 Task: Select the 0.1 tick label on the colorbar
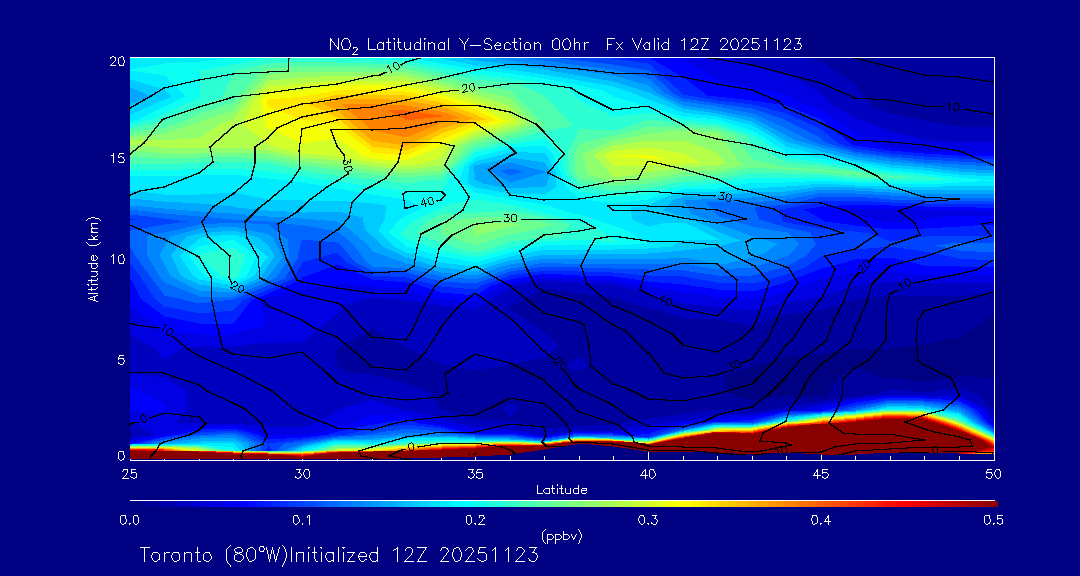click(302, 520)
